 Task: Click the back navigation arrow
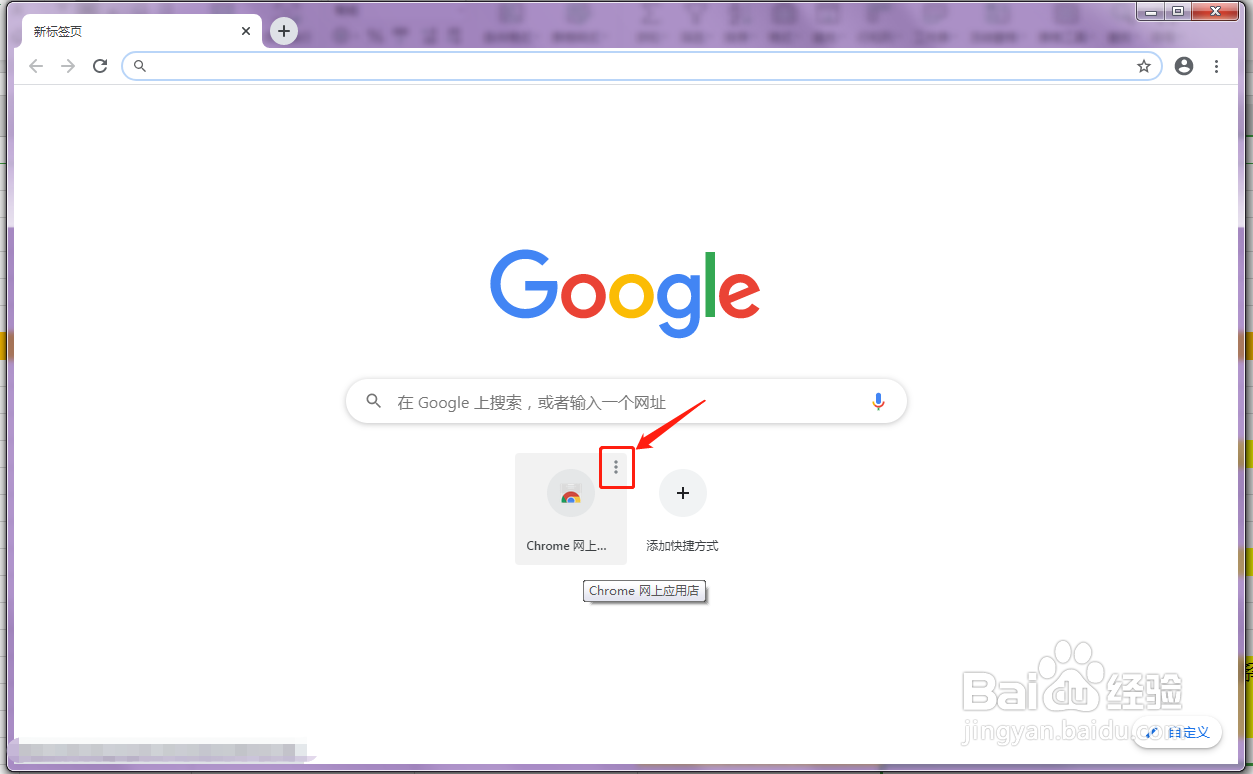pos(36,66)
